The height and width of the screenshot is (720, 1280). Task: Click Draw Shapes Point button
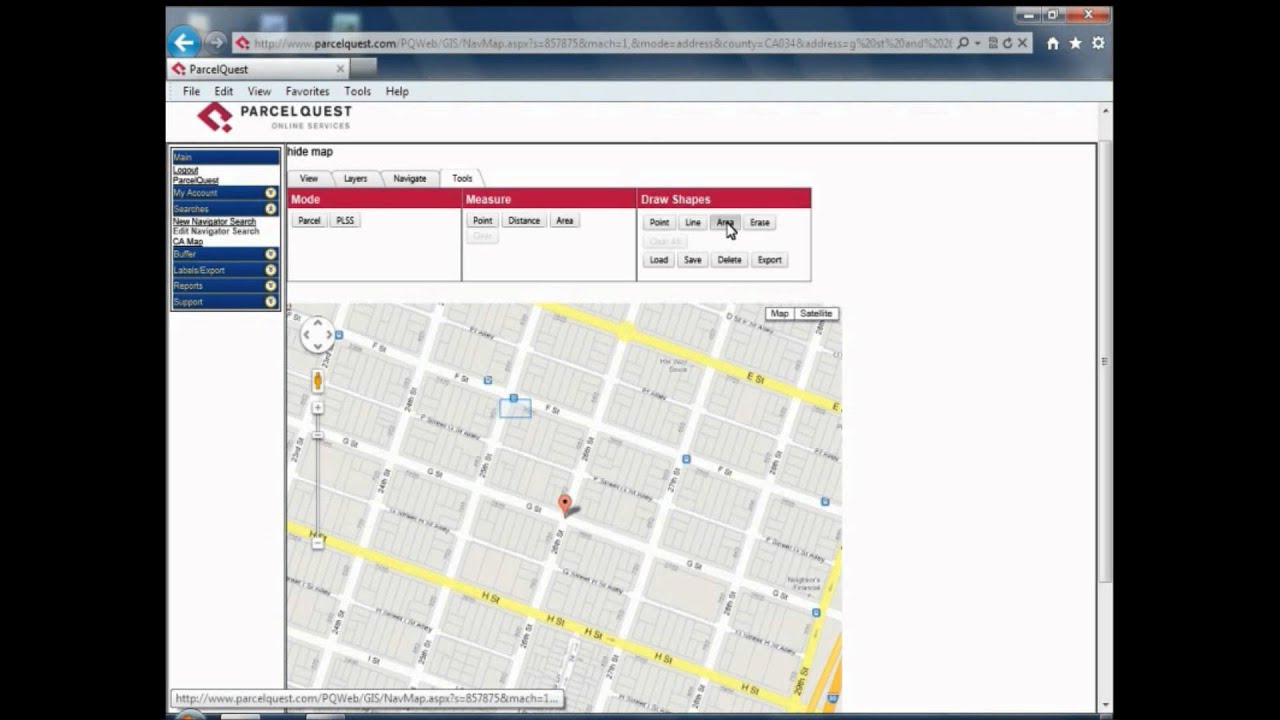tap(659, 223)
